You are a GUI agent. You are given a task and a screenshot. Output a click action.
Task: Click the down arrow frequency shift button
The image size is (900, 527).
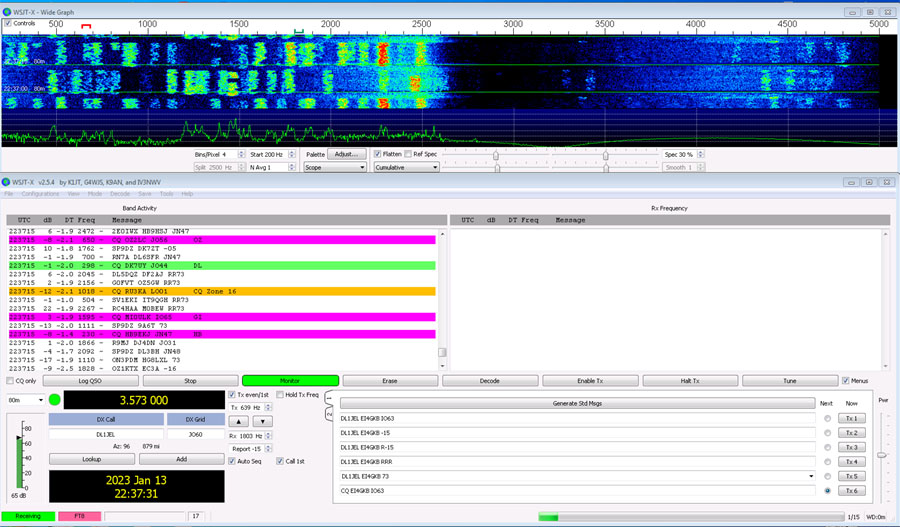262,421
